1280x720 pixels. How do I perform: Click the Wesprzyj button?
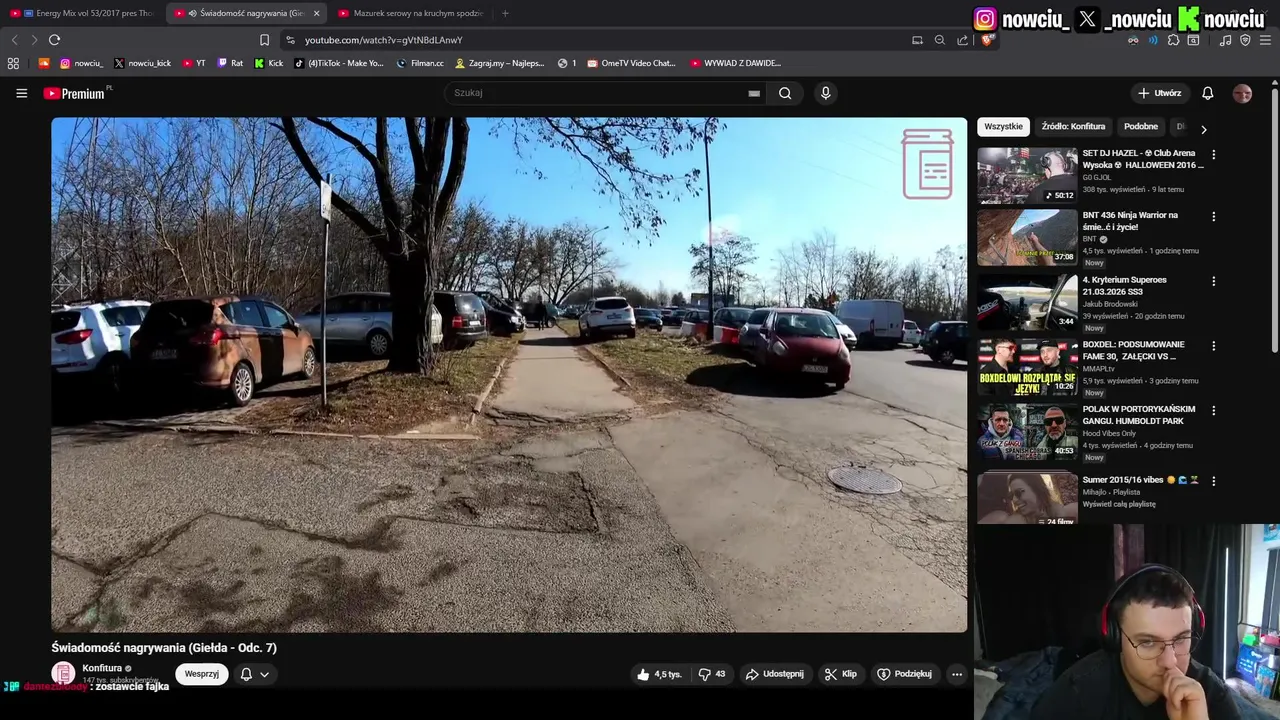pyautogui.click(x=202, y=674)
